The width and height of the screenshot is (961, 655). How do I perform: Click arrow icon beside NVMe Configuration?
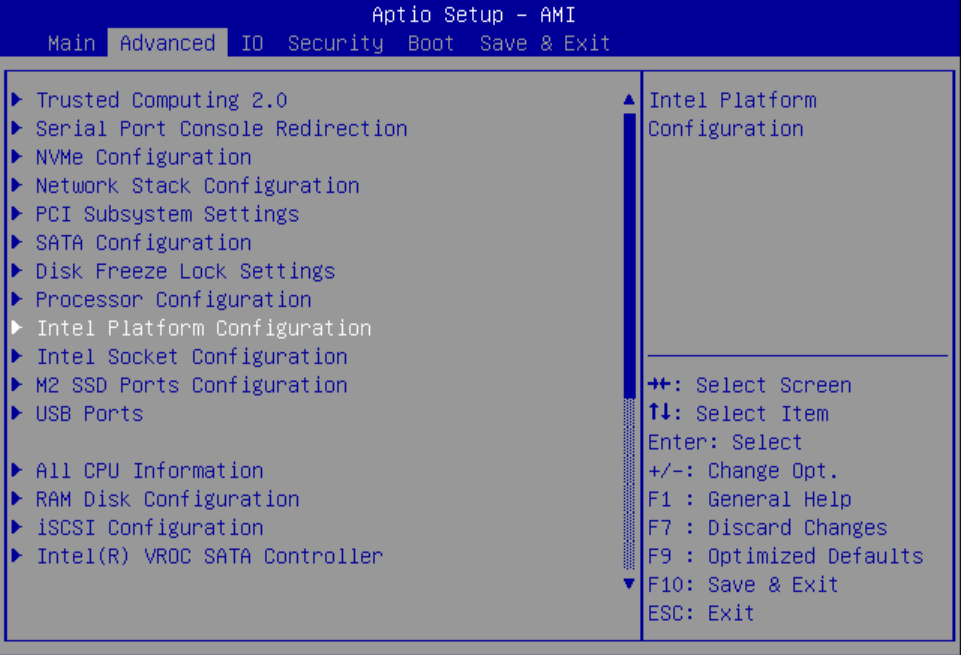point(17,157)
